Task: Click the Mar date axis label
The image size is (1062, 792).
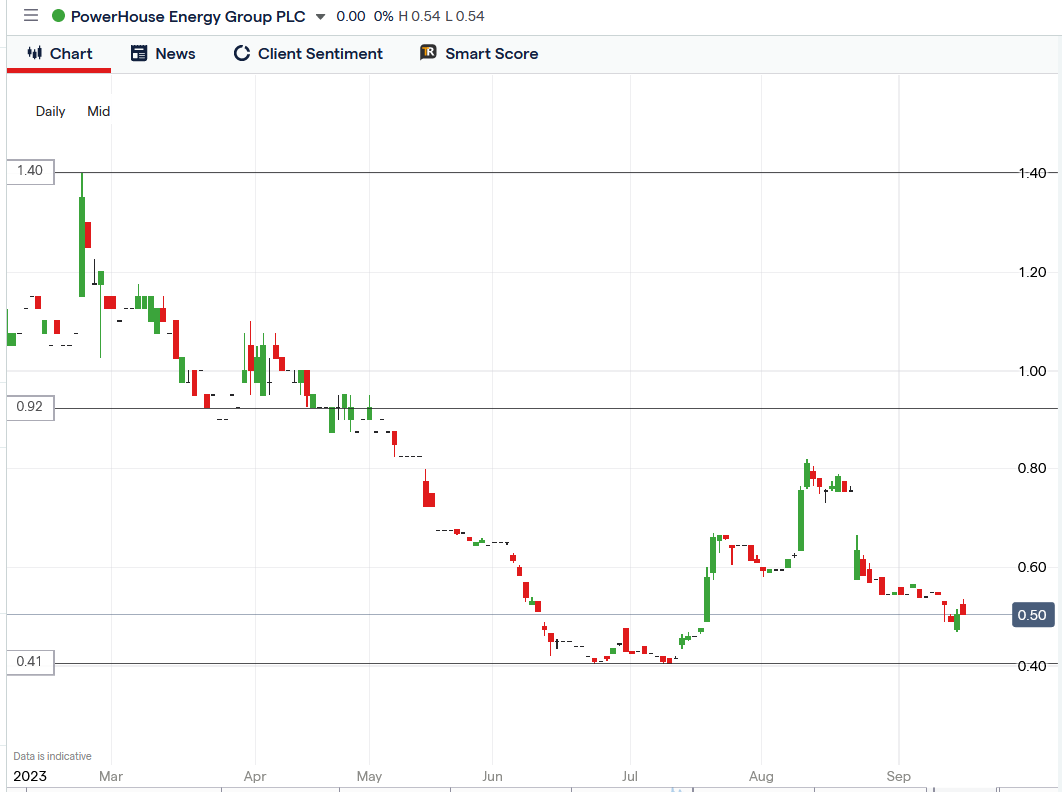Action: [x=111, y=776]
